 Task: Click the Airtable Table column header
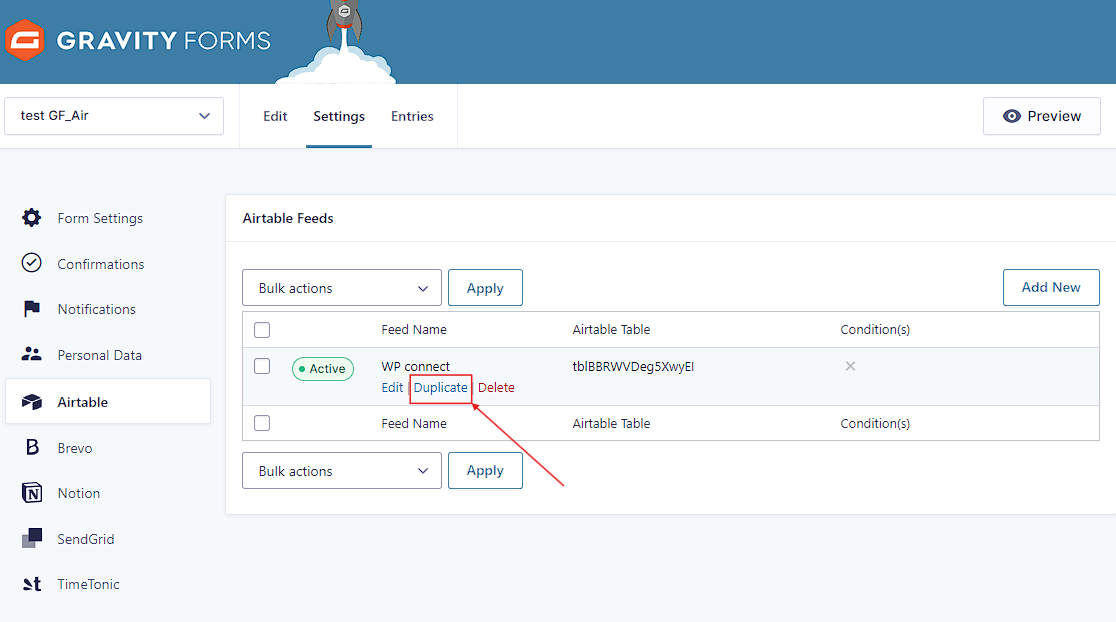click(611, 330)
